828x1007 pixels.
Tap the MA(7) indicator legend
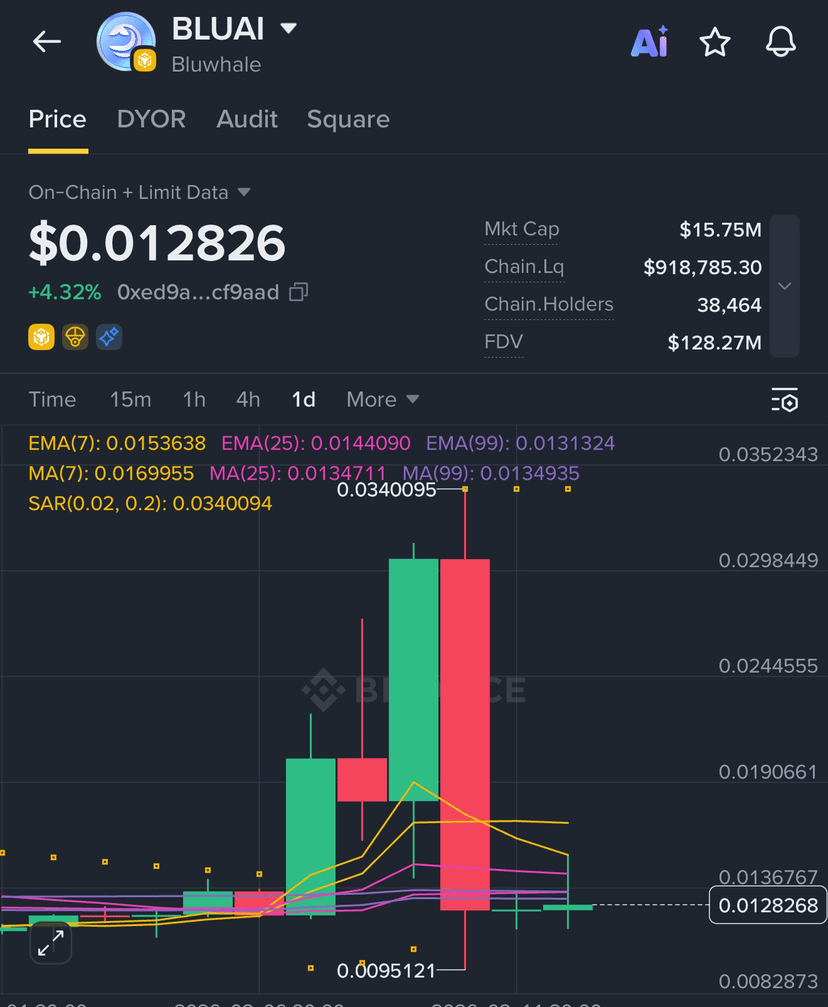point(111,473)
